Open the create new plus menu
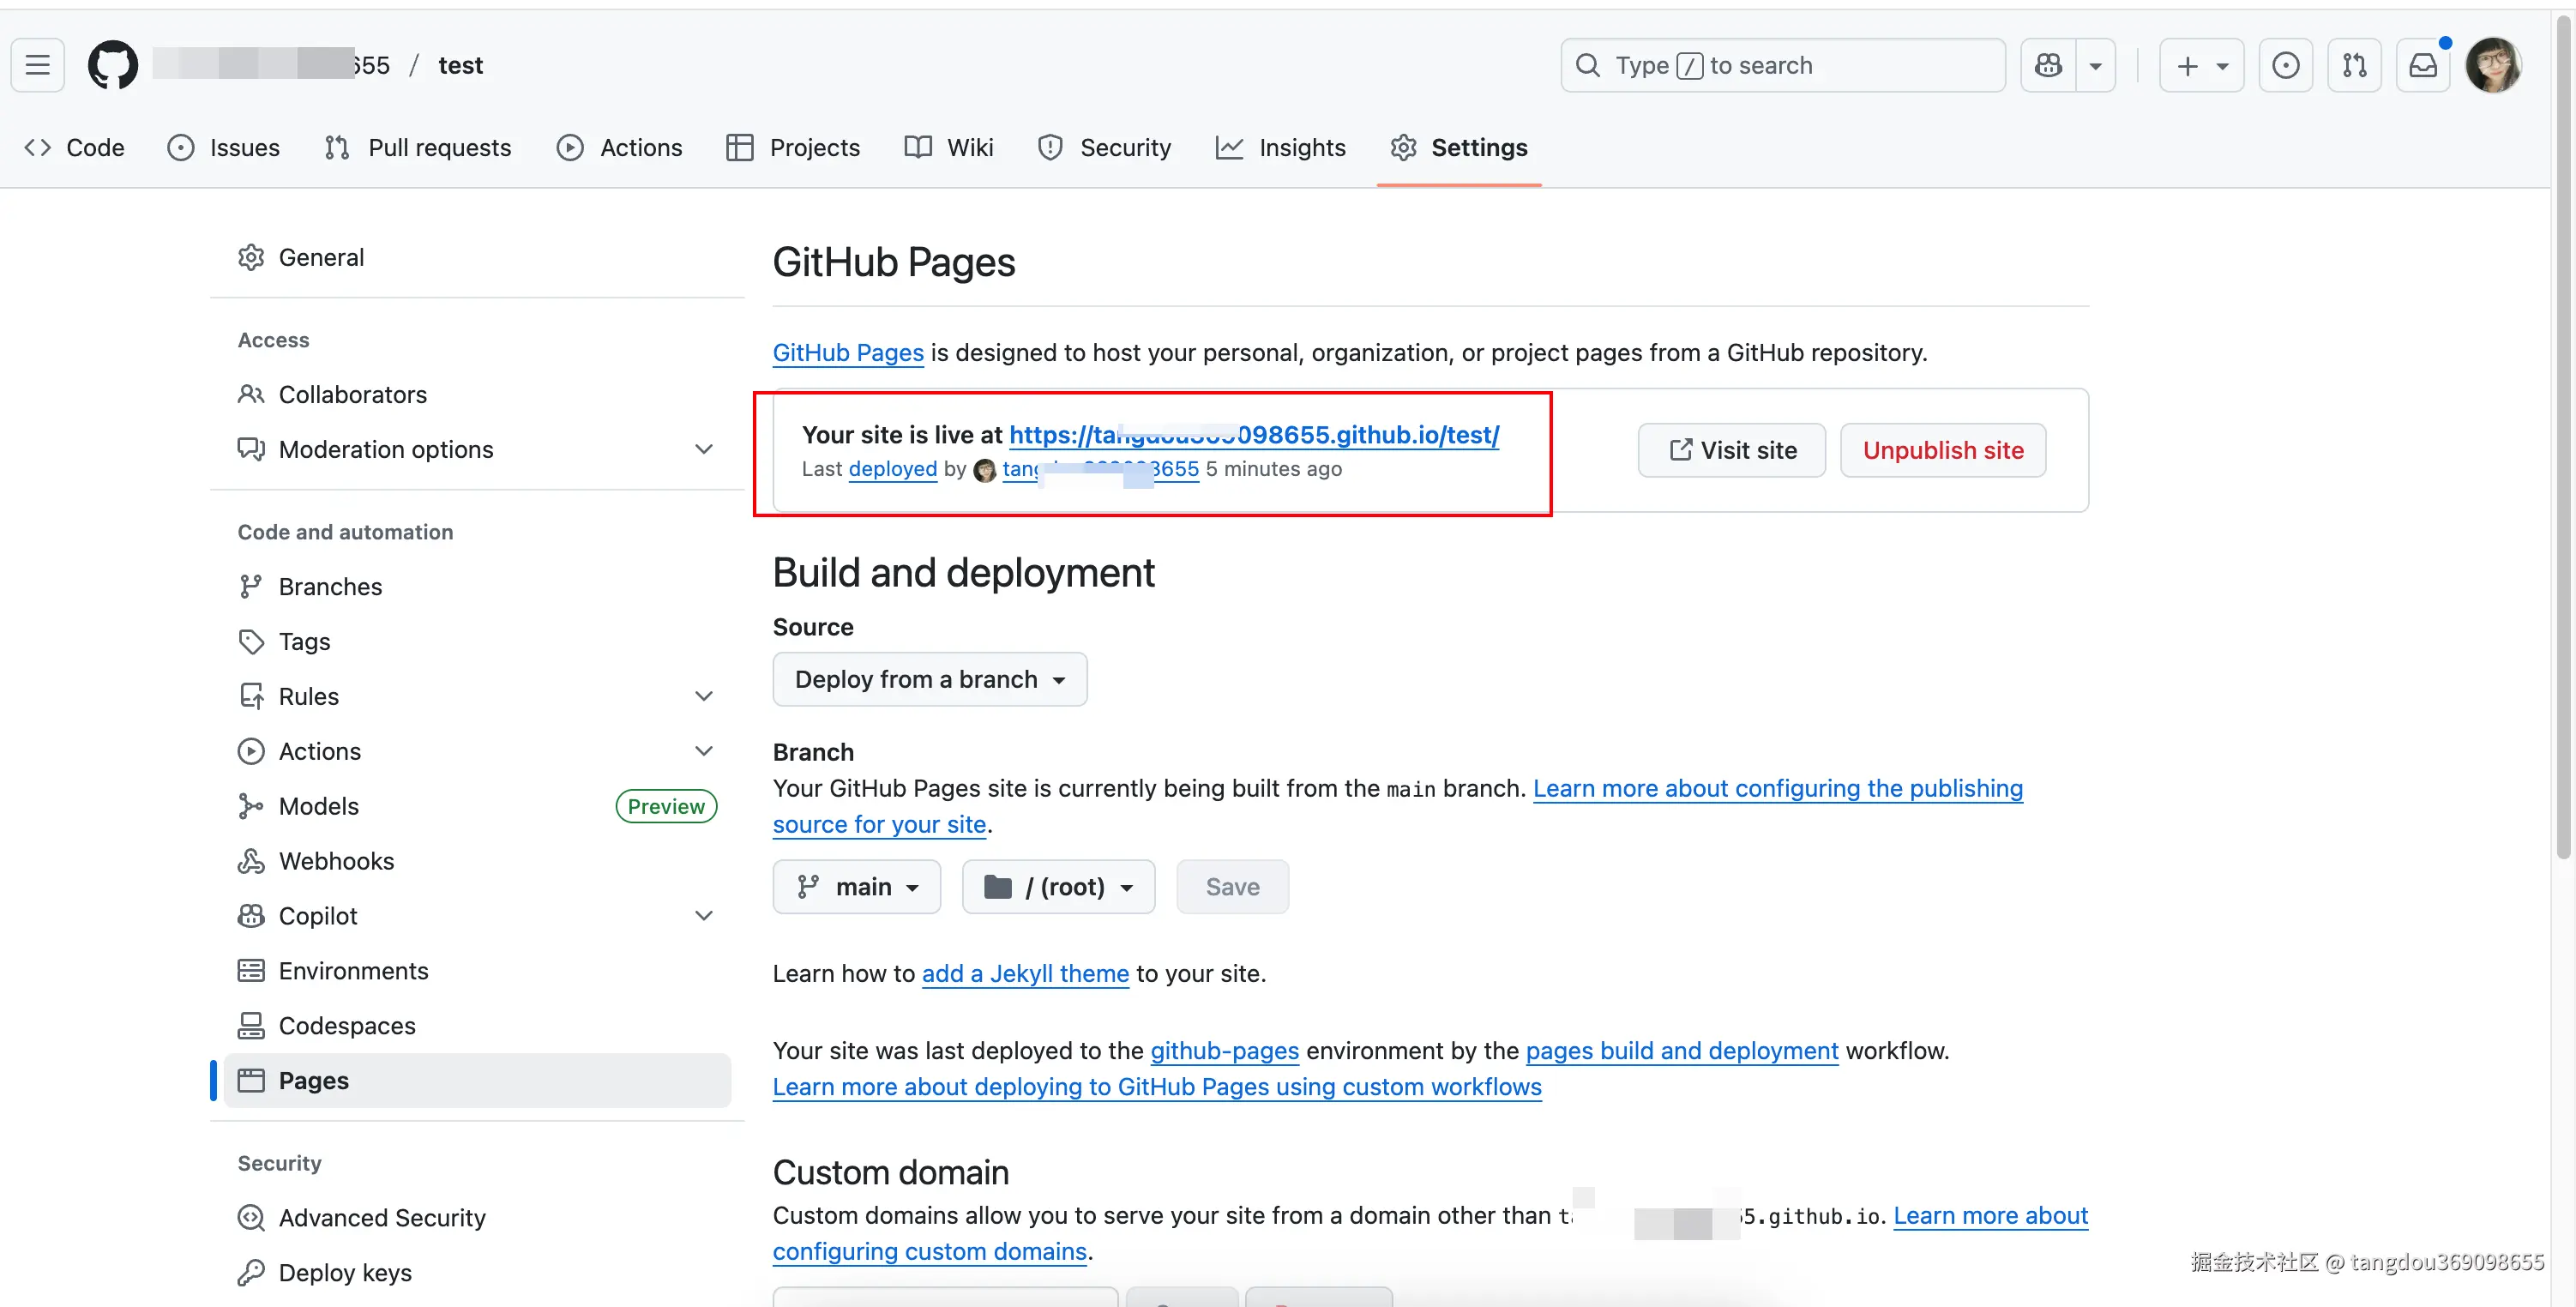The image size is (2576, 1307). click(2201, 65)
